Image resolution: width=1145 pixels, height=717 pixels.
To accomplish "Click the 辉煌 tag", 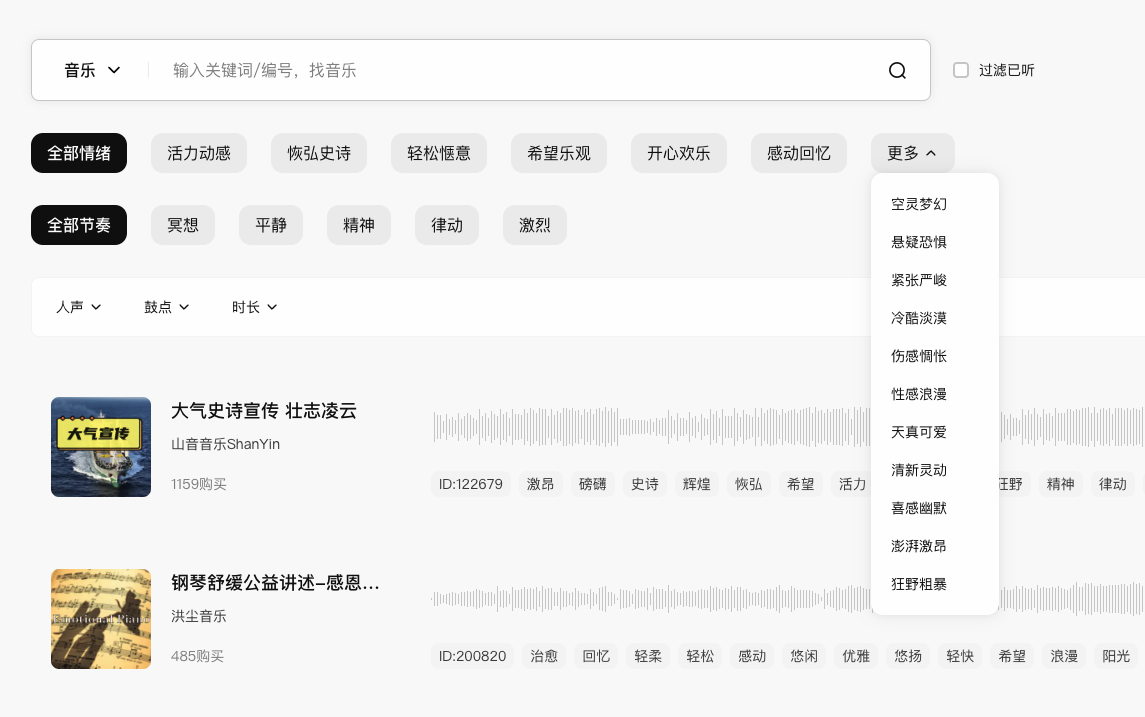I will tap(697, 484).
